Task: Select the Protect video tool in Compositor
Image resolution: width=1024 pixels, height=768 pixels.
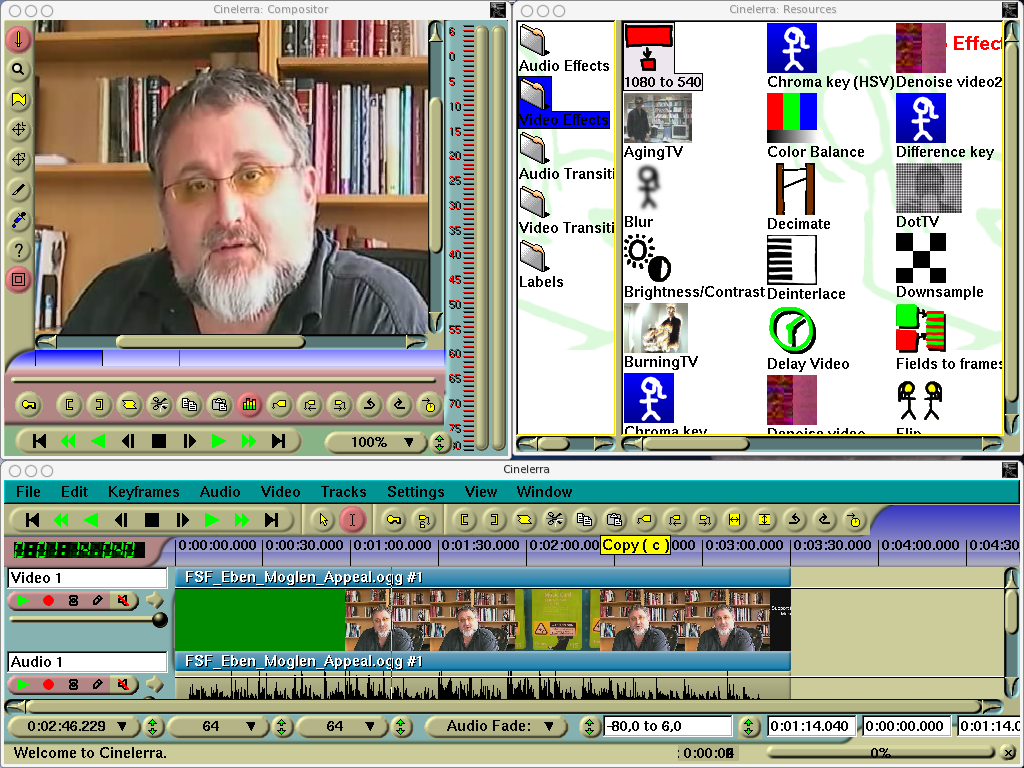Action: pyautogui.click(x=18, y=39)
